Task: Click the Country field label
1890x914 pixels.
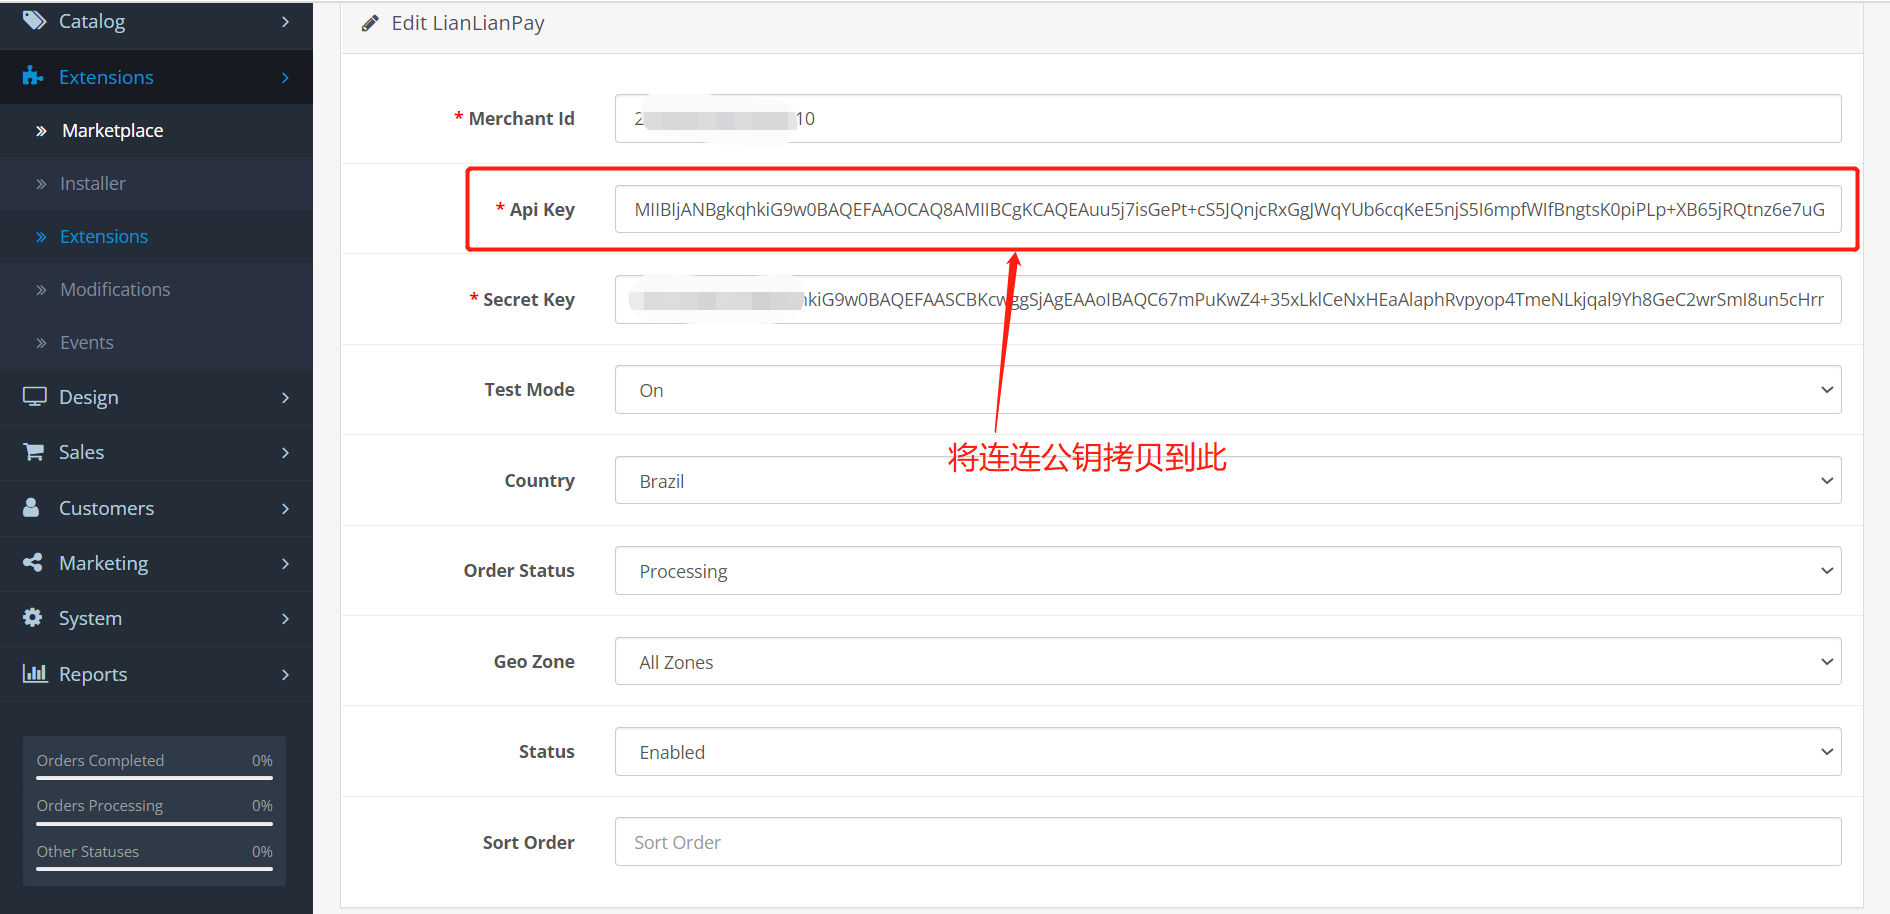Action: click(x=540, y=481)
